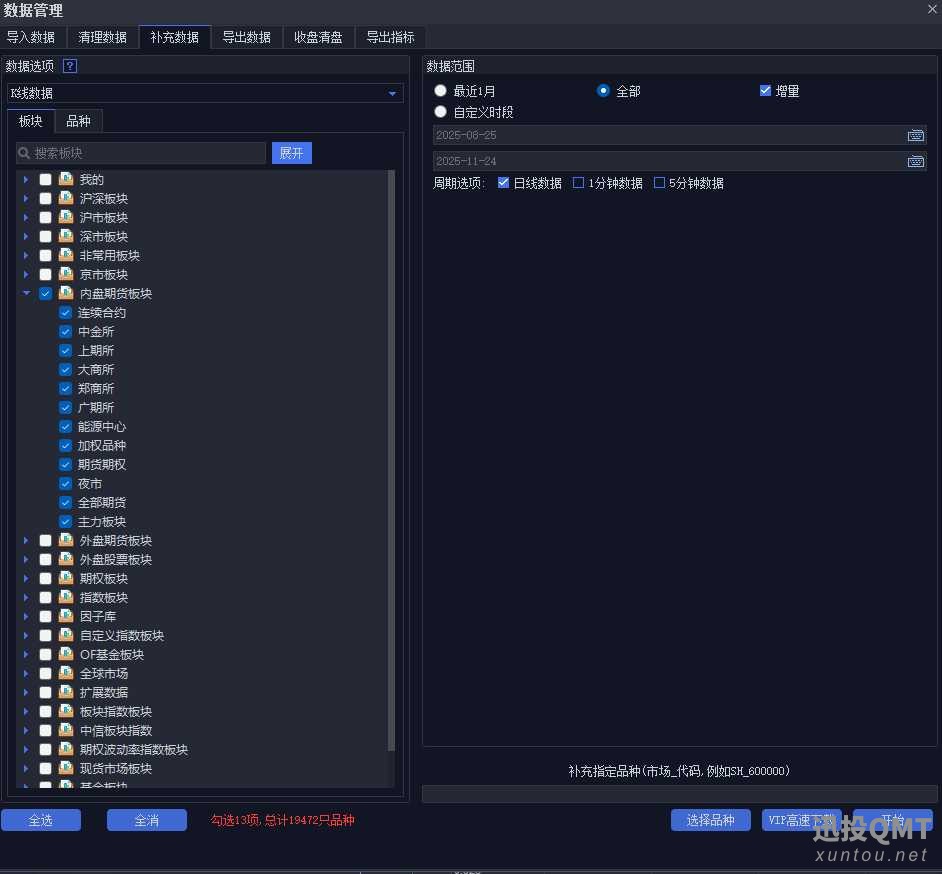Switch to the 品种 sub-tab
The image size is (942, 874).
(78, 121)
